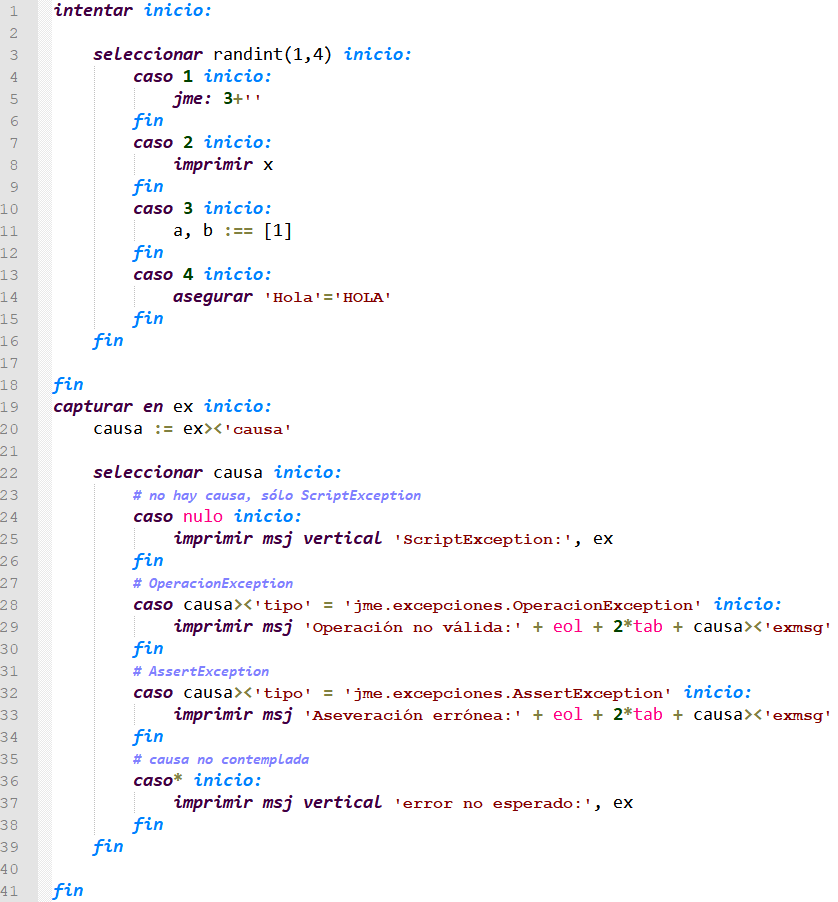Click 'a, b :== [1]' on line 11

tap(232, 231)
